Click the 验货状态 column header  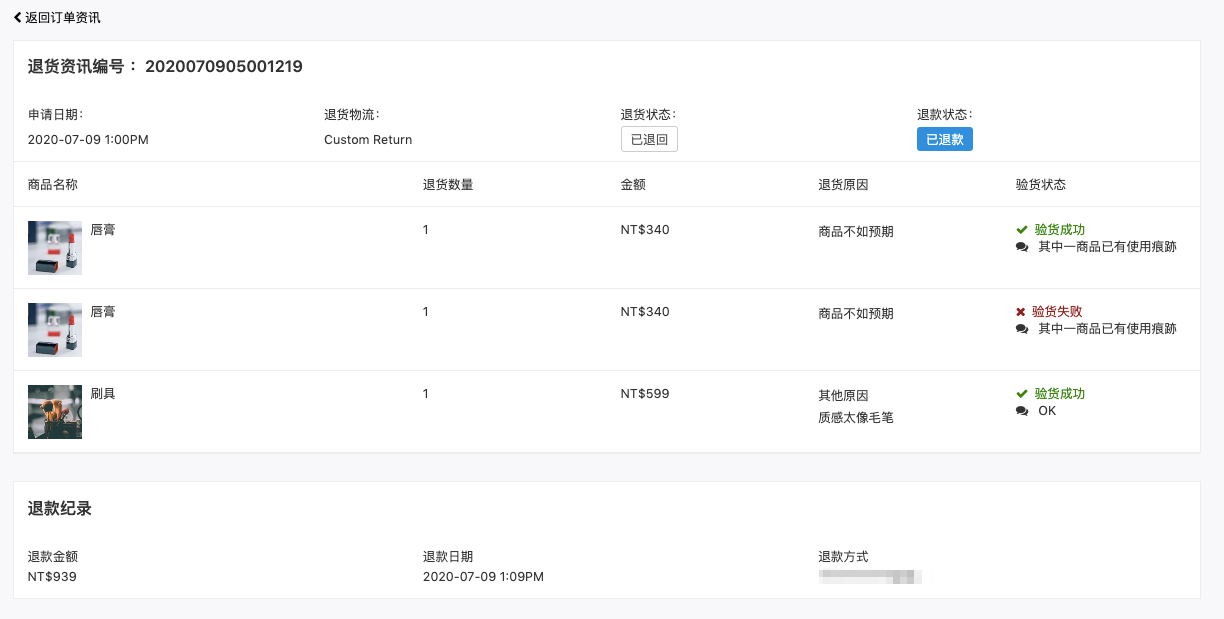pyautogui.click(x=1041, y=185)
